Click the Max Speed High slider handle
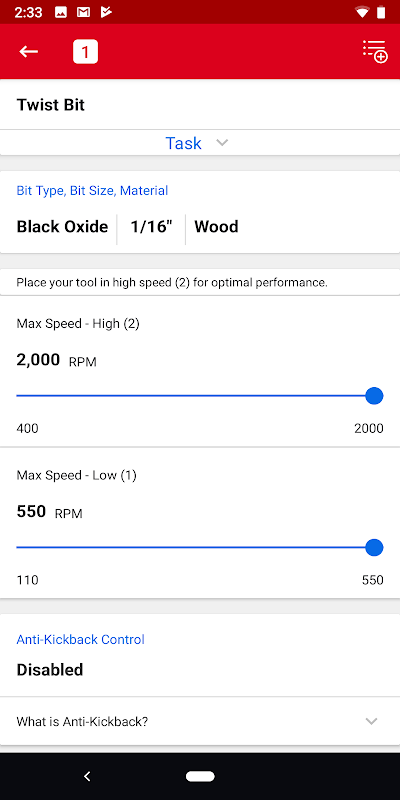The height and width of the screenshot is (800, 400). click(x=374, y=396)
